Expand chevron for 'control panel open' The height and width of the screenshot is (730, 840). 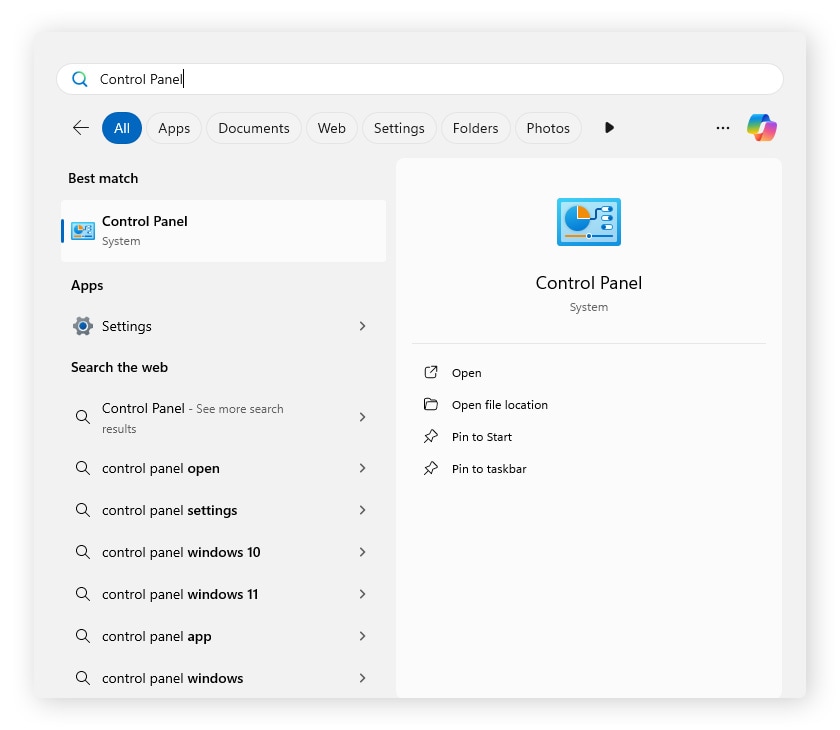(x=363, y=468)
